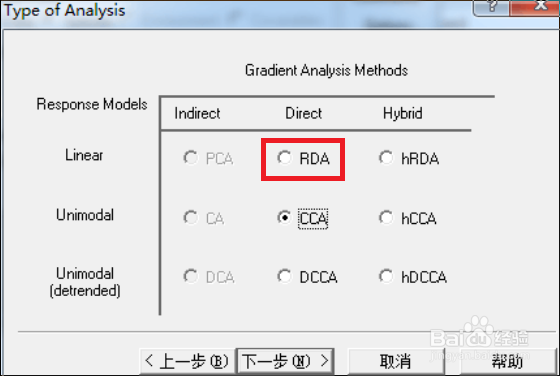Open help via the 帮助 button
The image size is (560, 376).
508,361
